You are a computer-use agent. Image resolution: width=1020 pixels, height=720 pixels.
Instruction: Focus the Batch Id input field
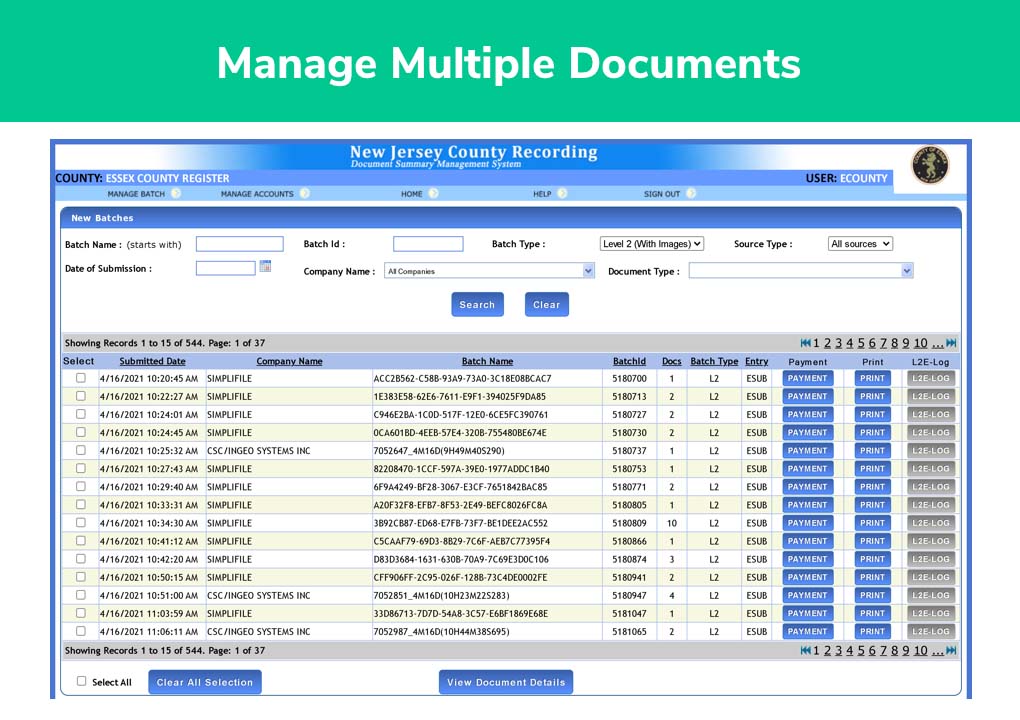(428, 244)
